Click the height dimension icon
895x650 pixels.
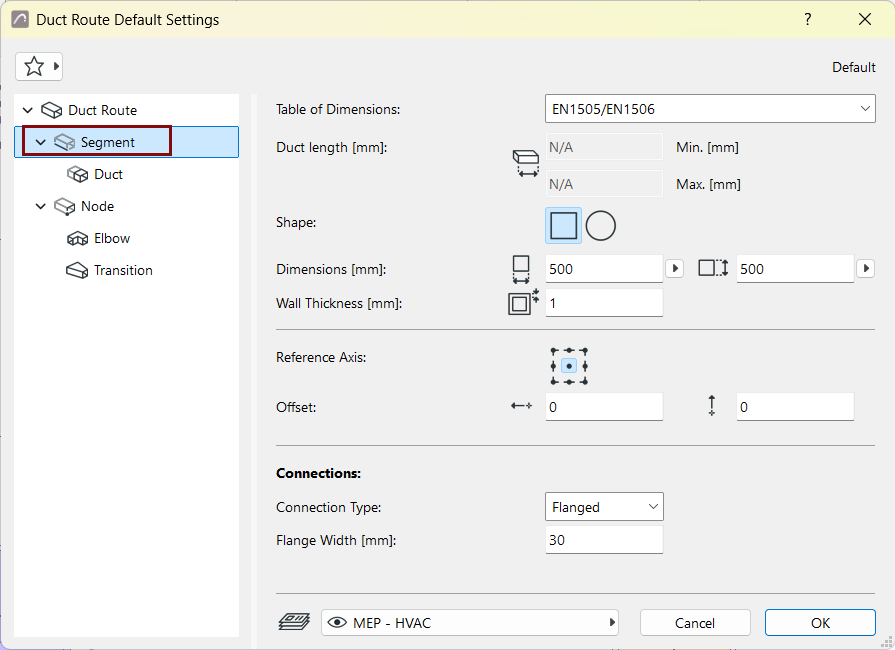[713, 268]
